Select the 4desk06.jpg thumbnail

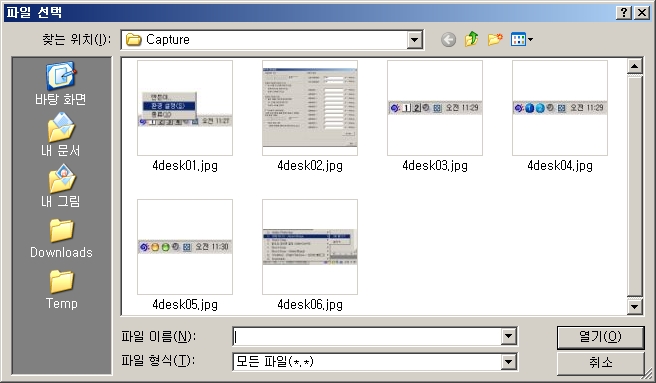[x=310, y=247]
